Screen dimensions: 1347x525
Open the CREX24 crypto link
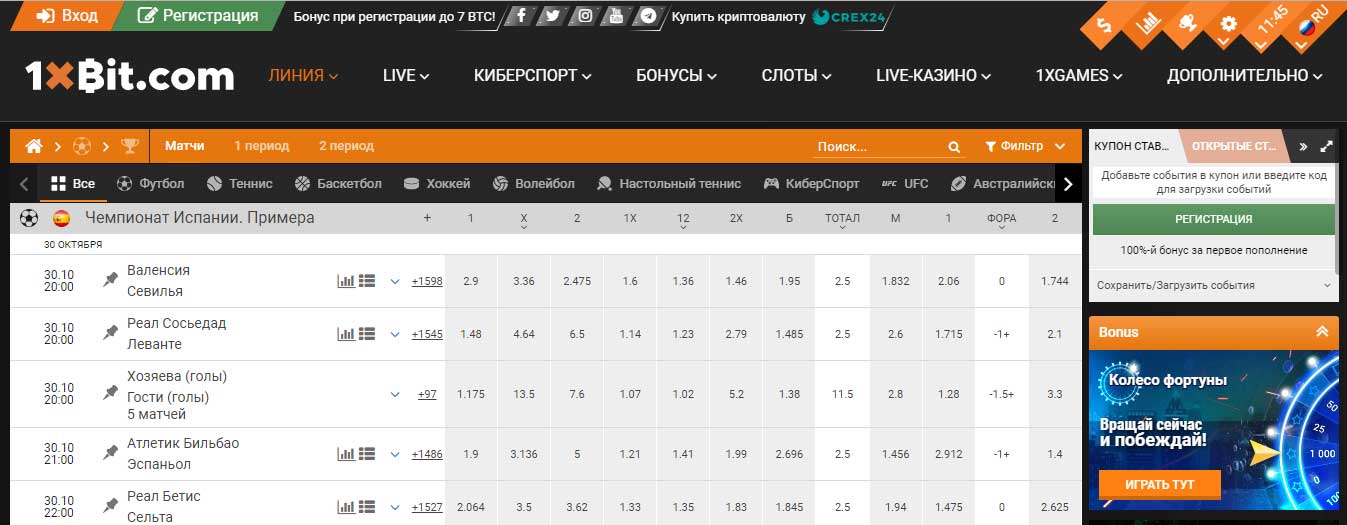pyautogui.click(x=848, y=17)
